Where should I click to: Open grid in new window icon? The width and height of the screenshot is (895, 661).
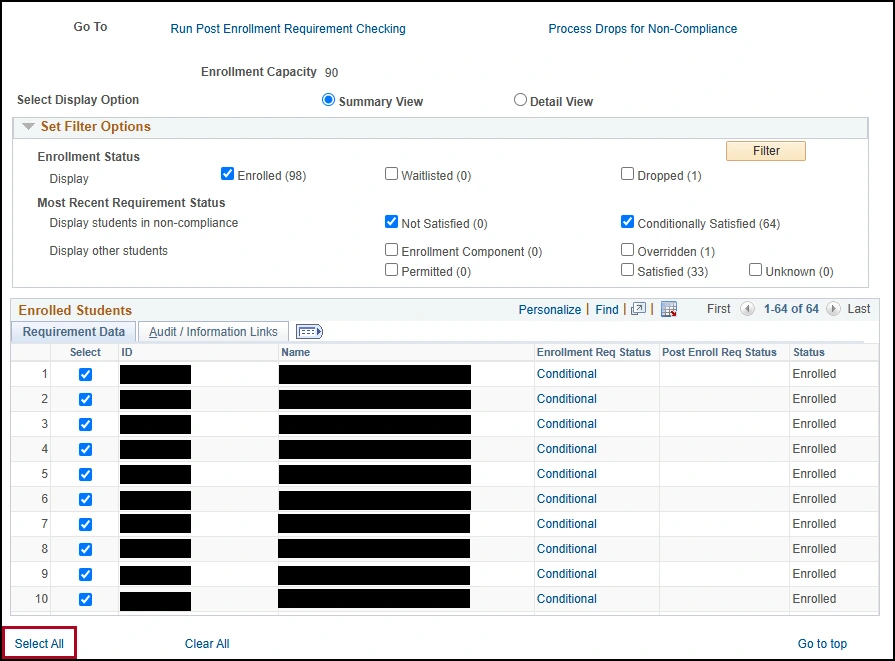[638, 309]
